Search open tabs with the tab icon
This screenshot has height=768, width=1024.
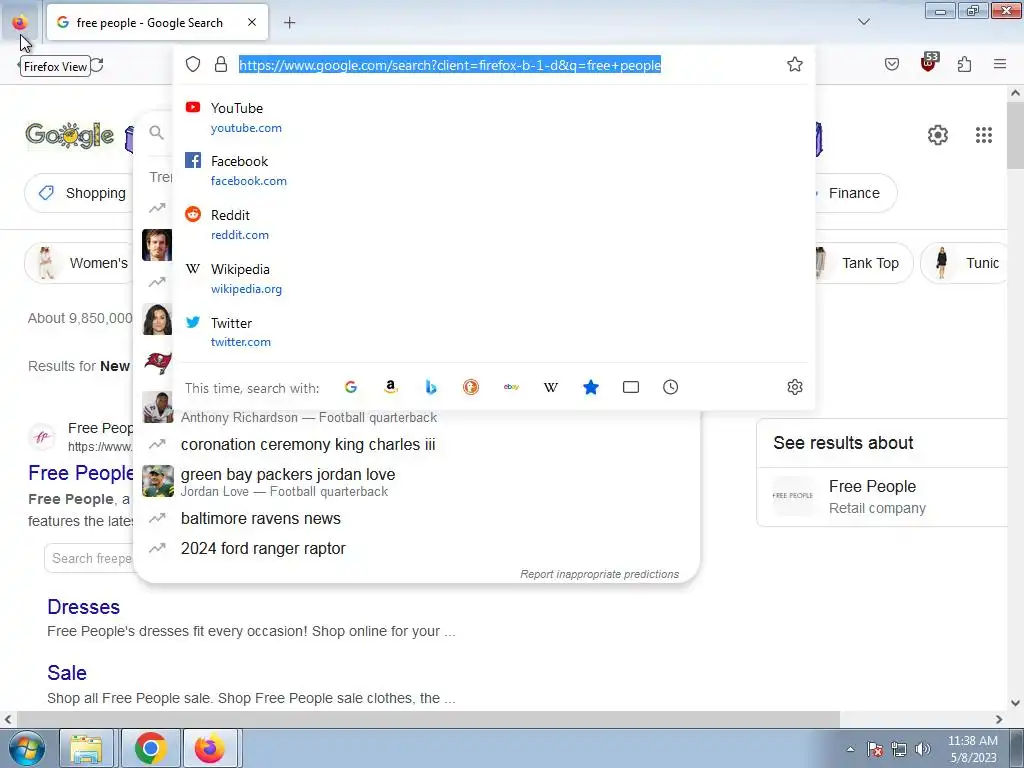pos(631,387)
